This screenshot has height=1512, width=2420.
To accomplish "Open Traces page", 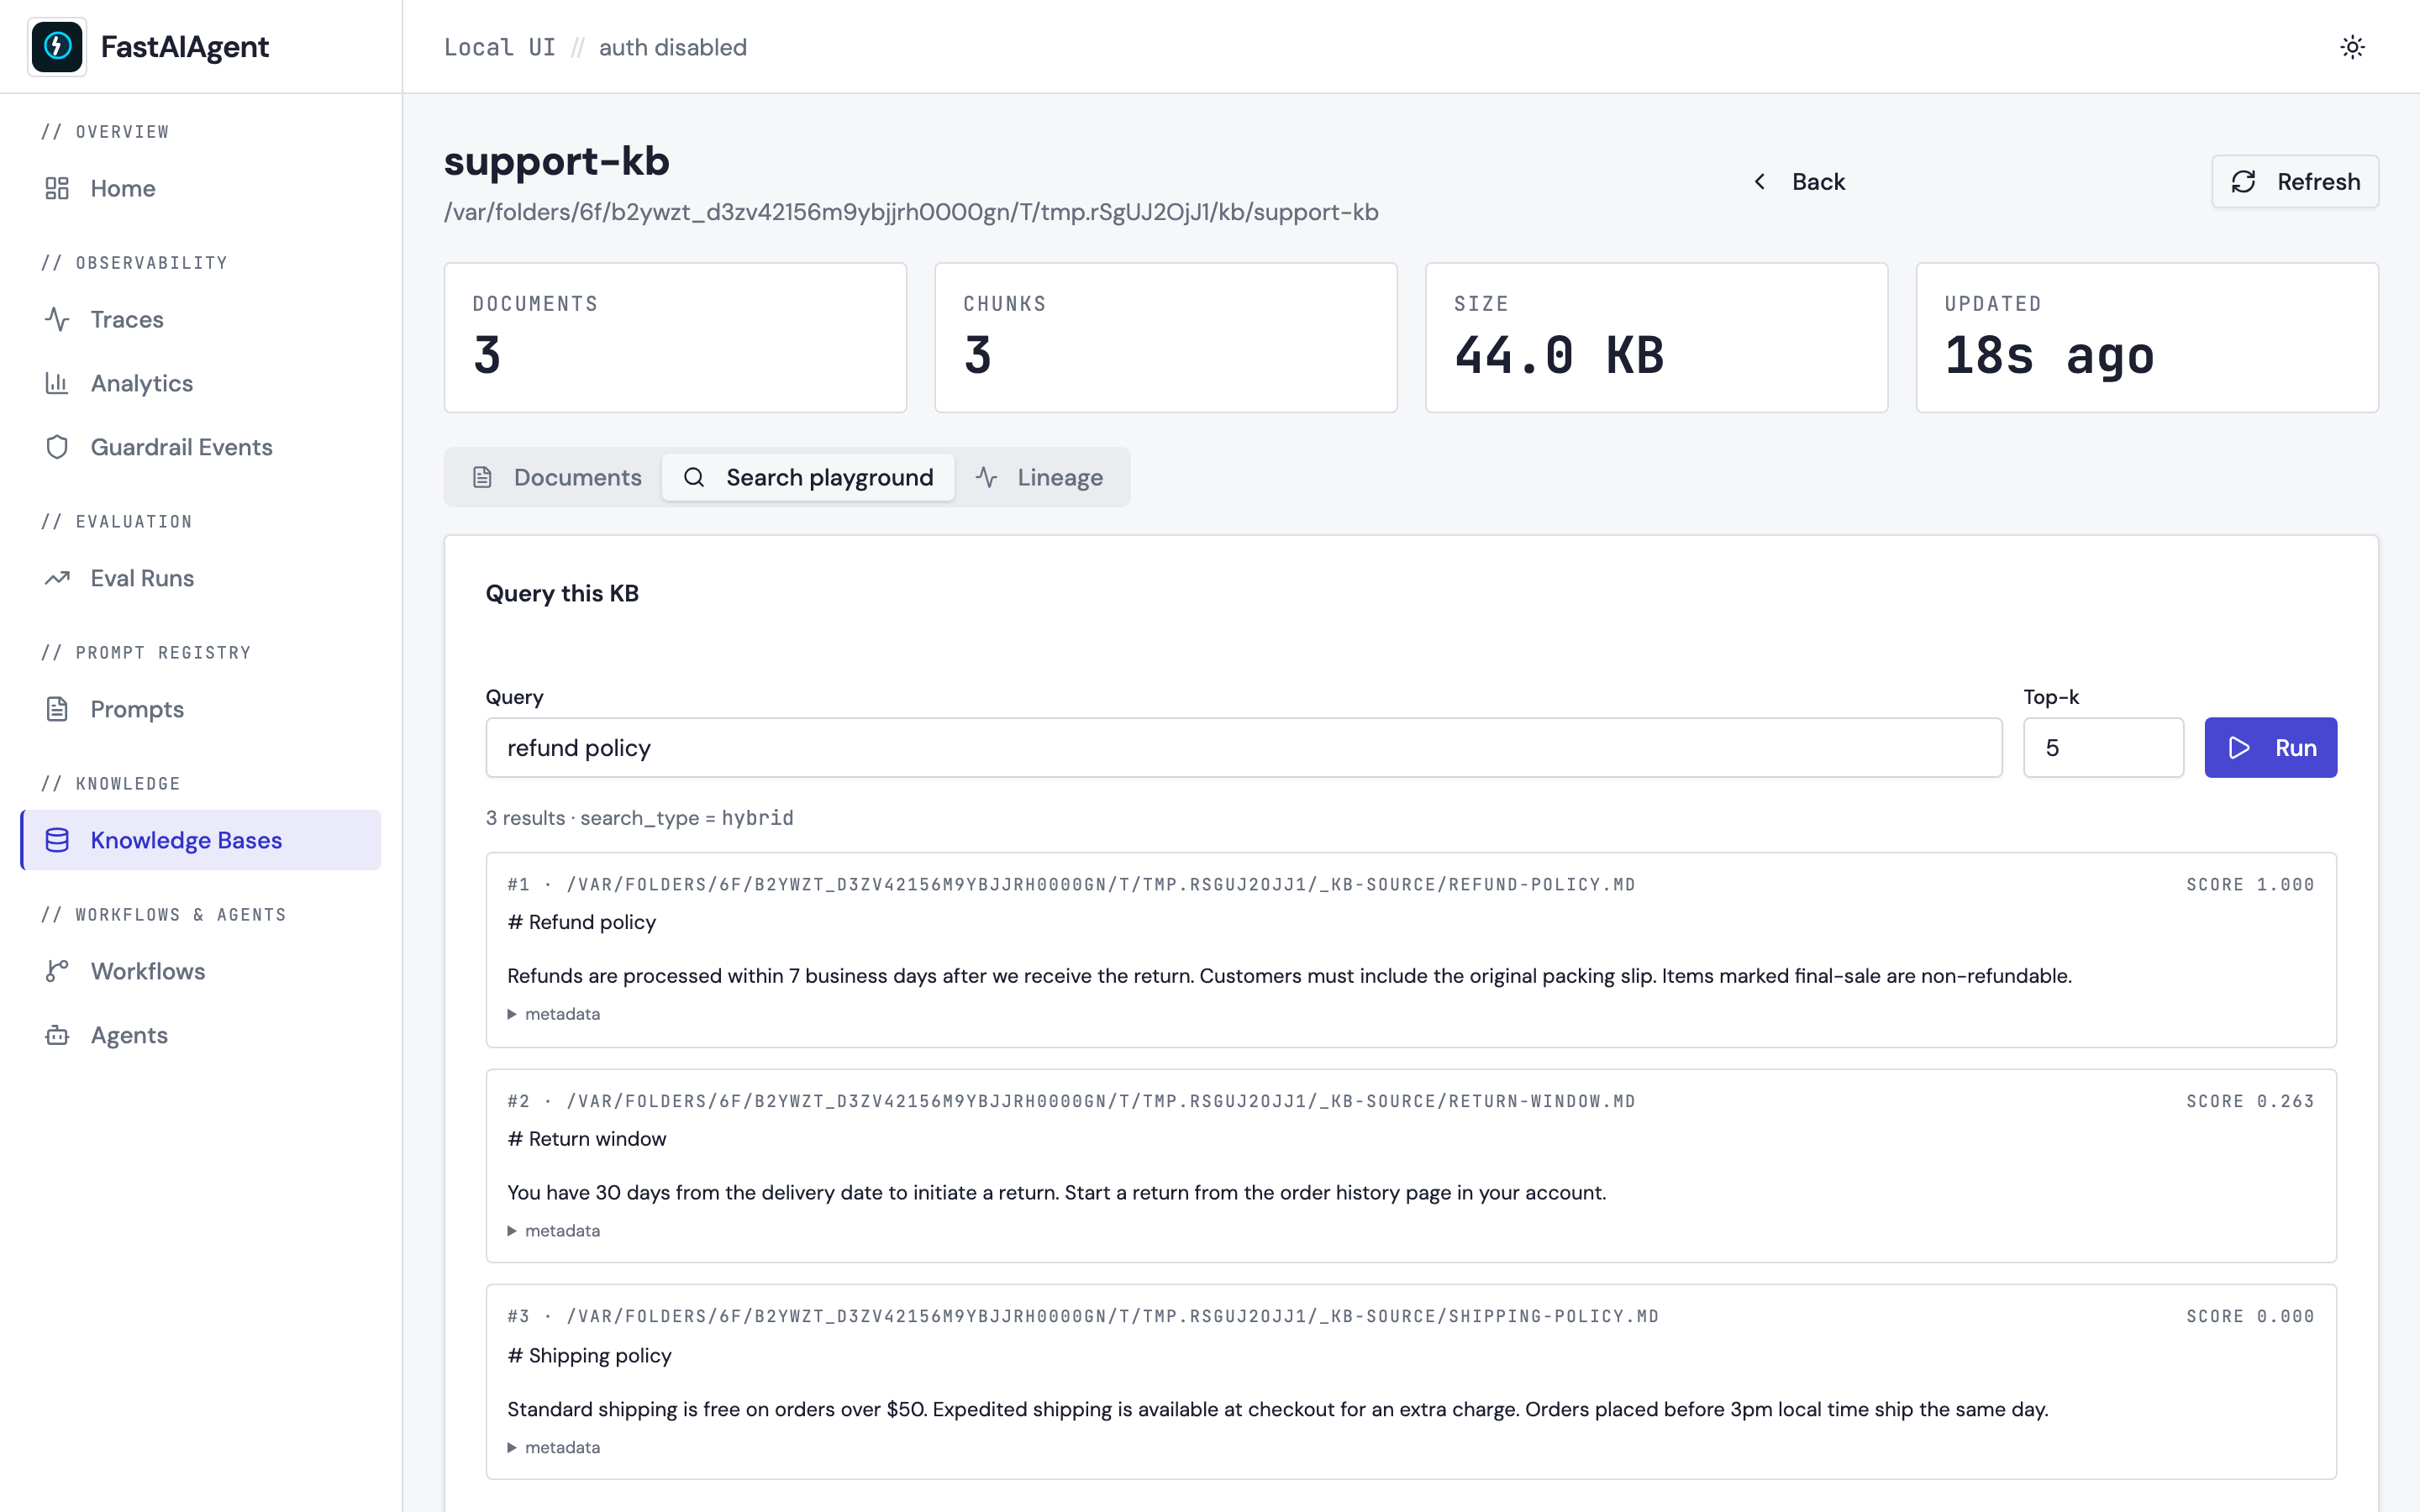I will click(201, 319).
